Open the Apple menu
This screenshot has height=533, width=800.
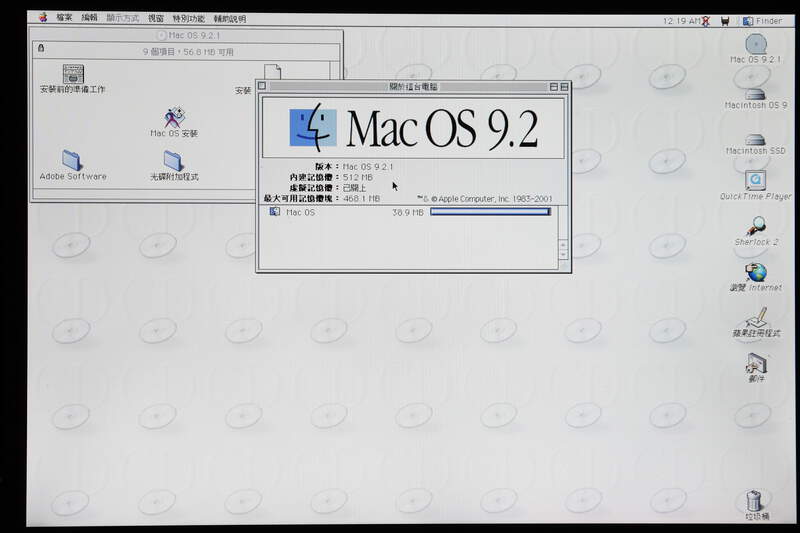43,18
